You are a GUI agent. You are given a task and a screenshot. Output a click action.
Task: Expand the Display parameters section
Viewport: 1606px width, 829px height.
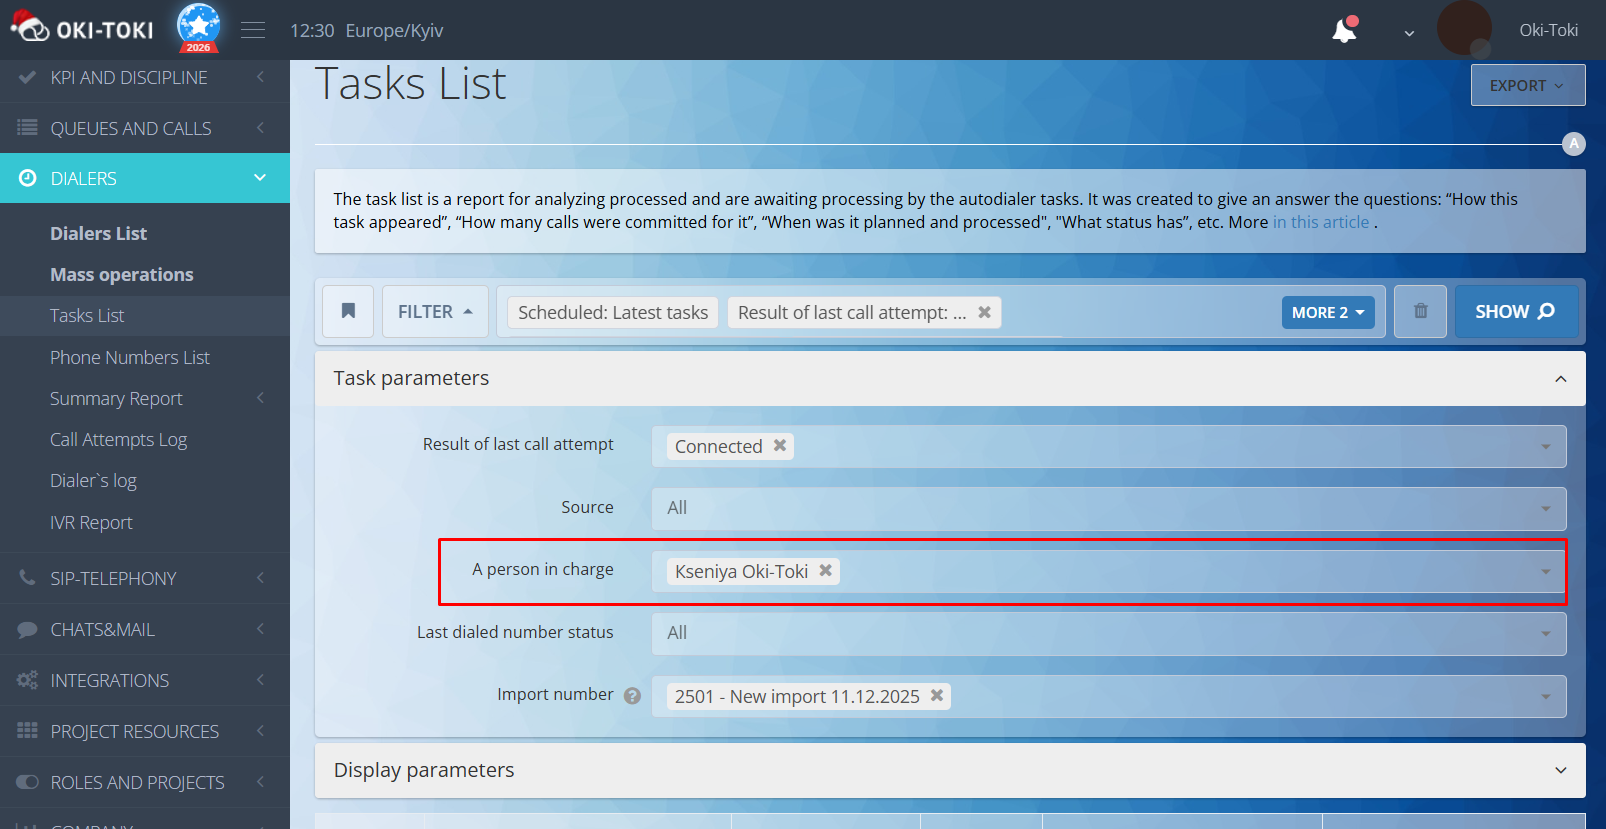coord(1560,770)
